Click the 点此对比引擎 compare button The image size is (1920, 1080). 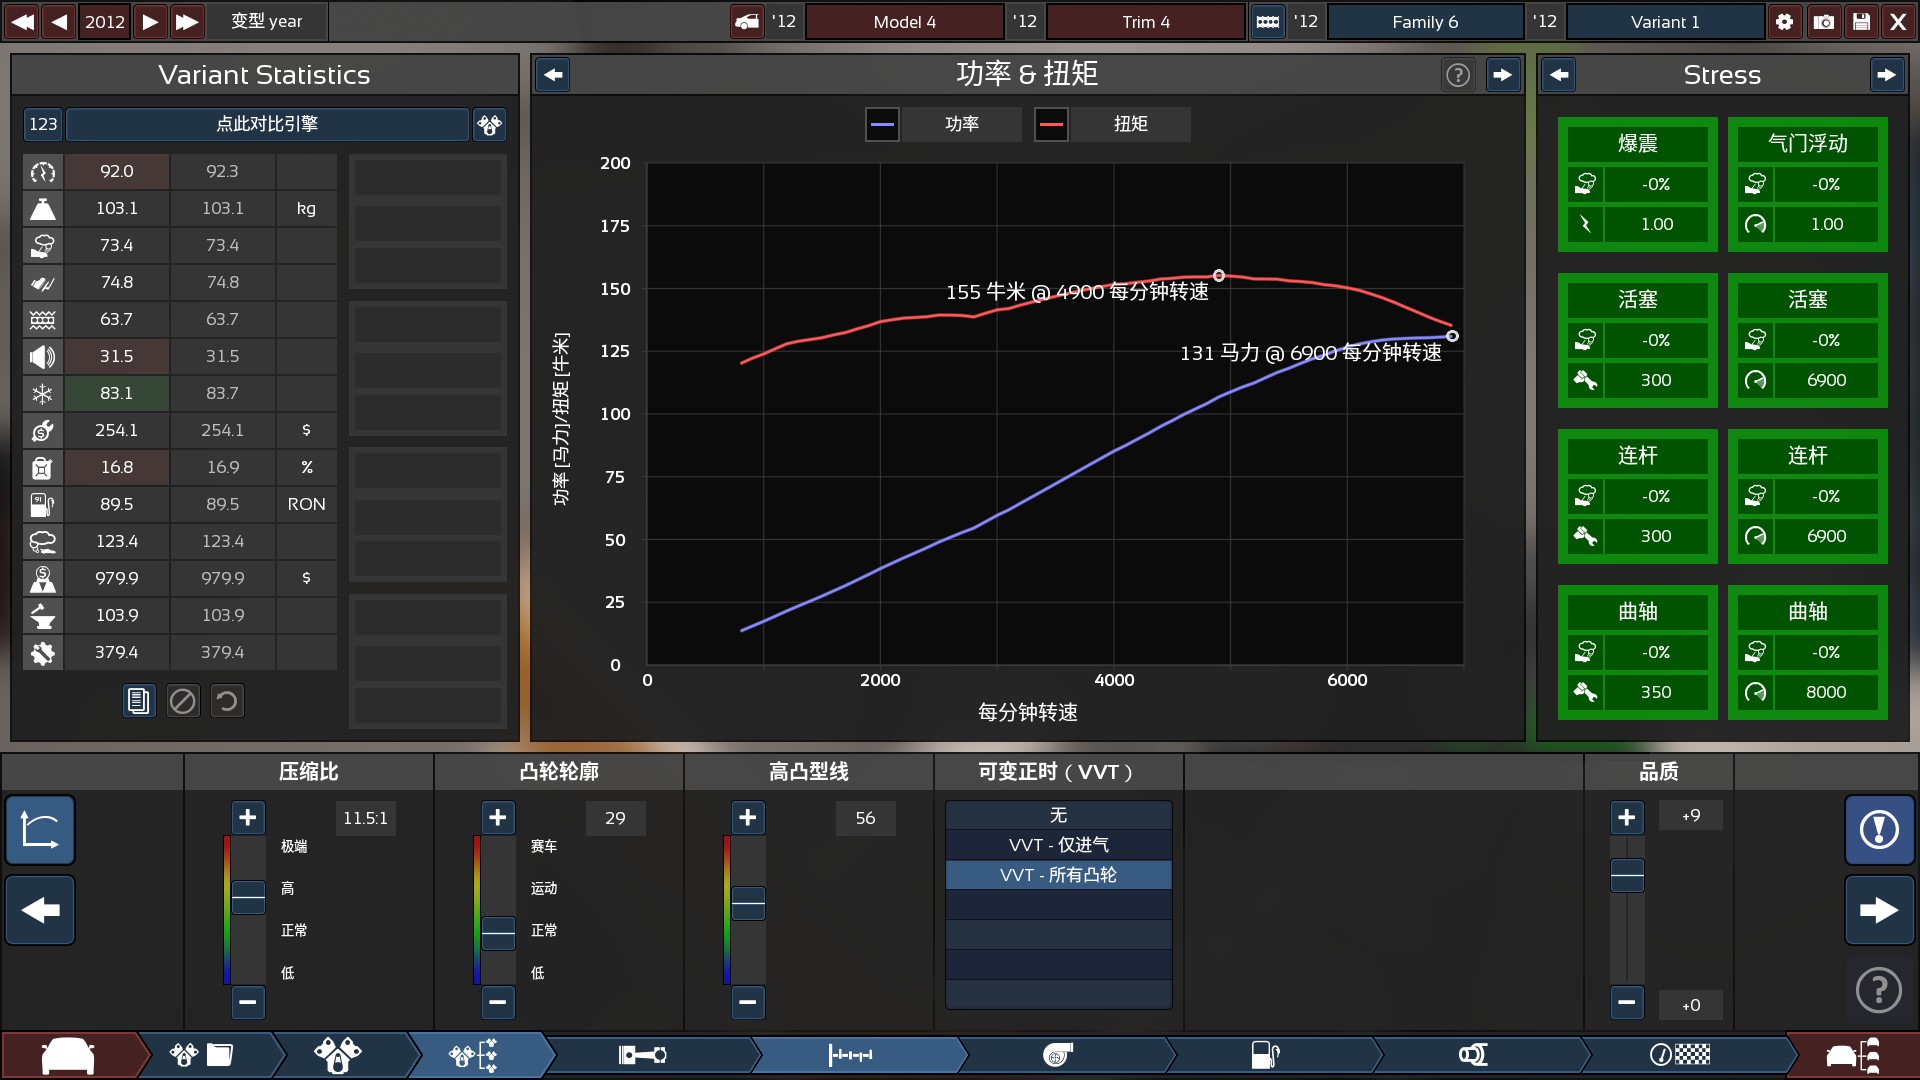267,124
